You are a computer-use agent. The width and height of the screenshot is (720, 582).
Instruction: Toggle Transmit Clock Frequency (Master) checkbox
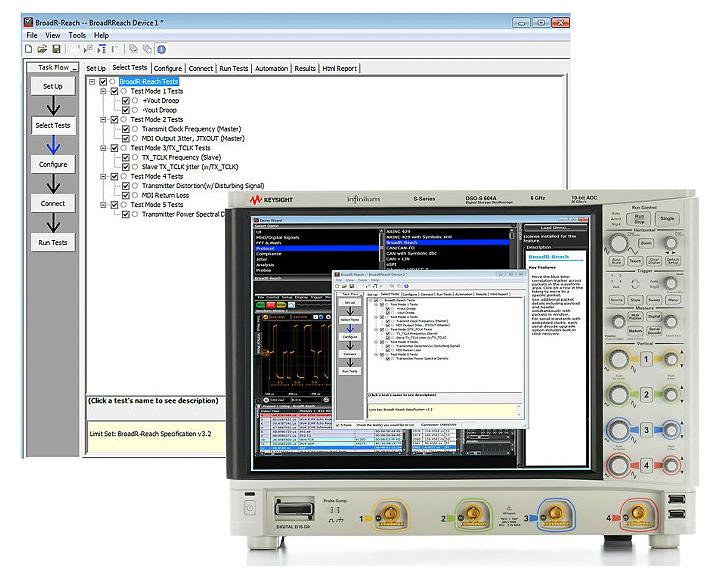(x=126, y=129)
